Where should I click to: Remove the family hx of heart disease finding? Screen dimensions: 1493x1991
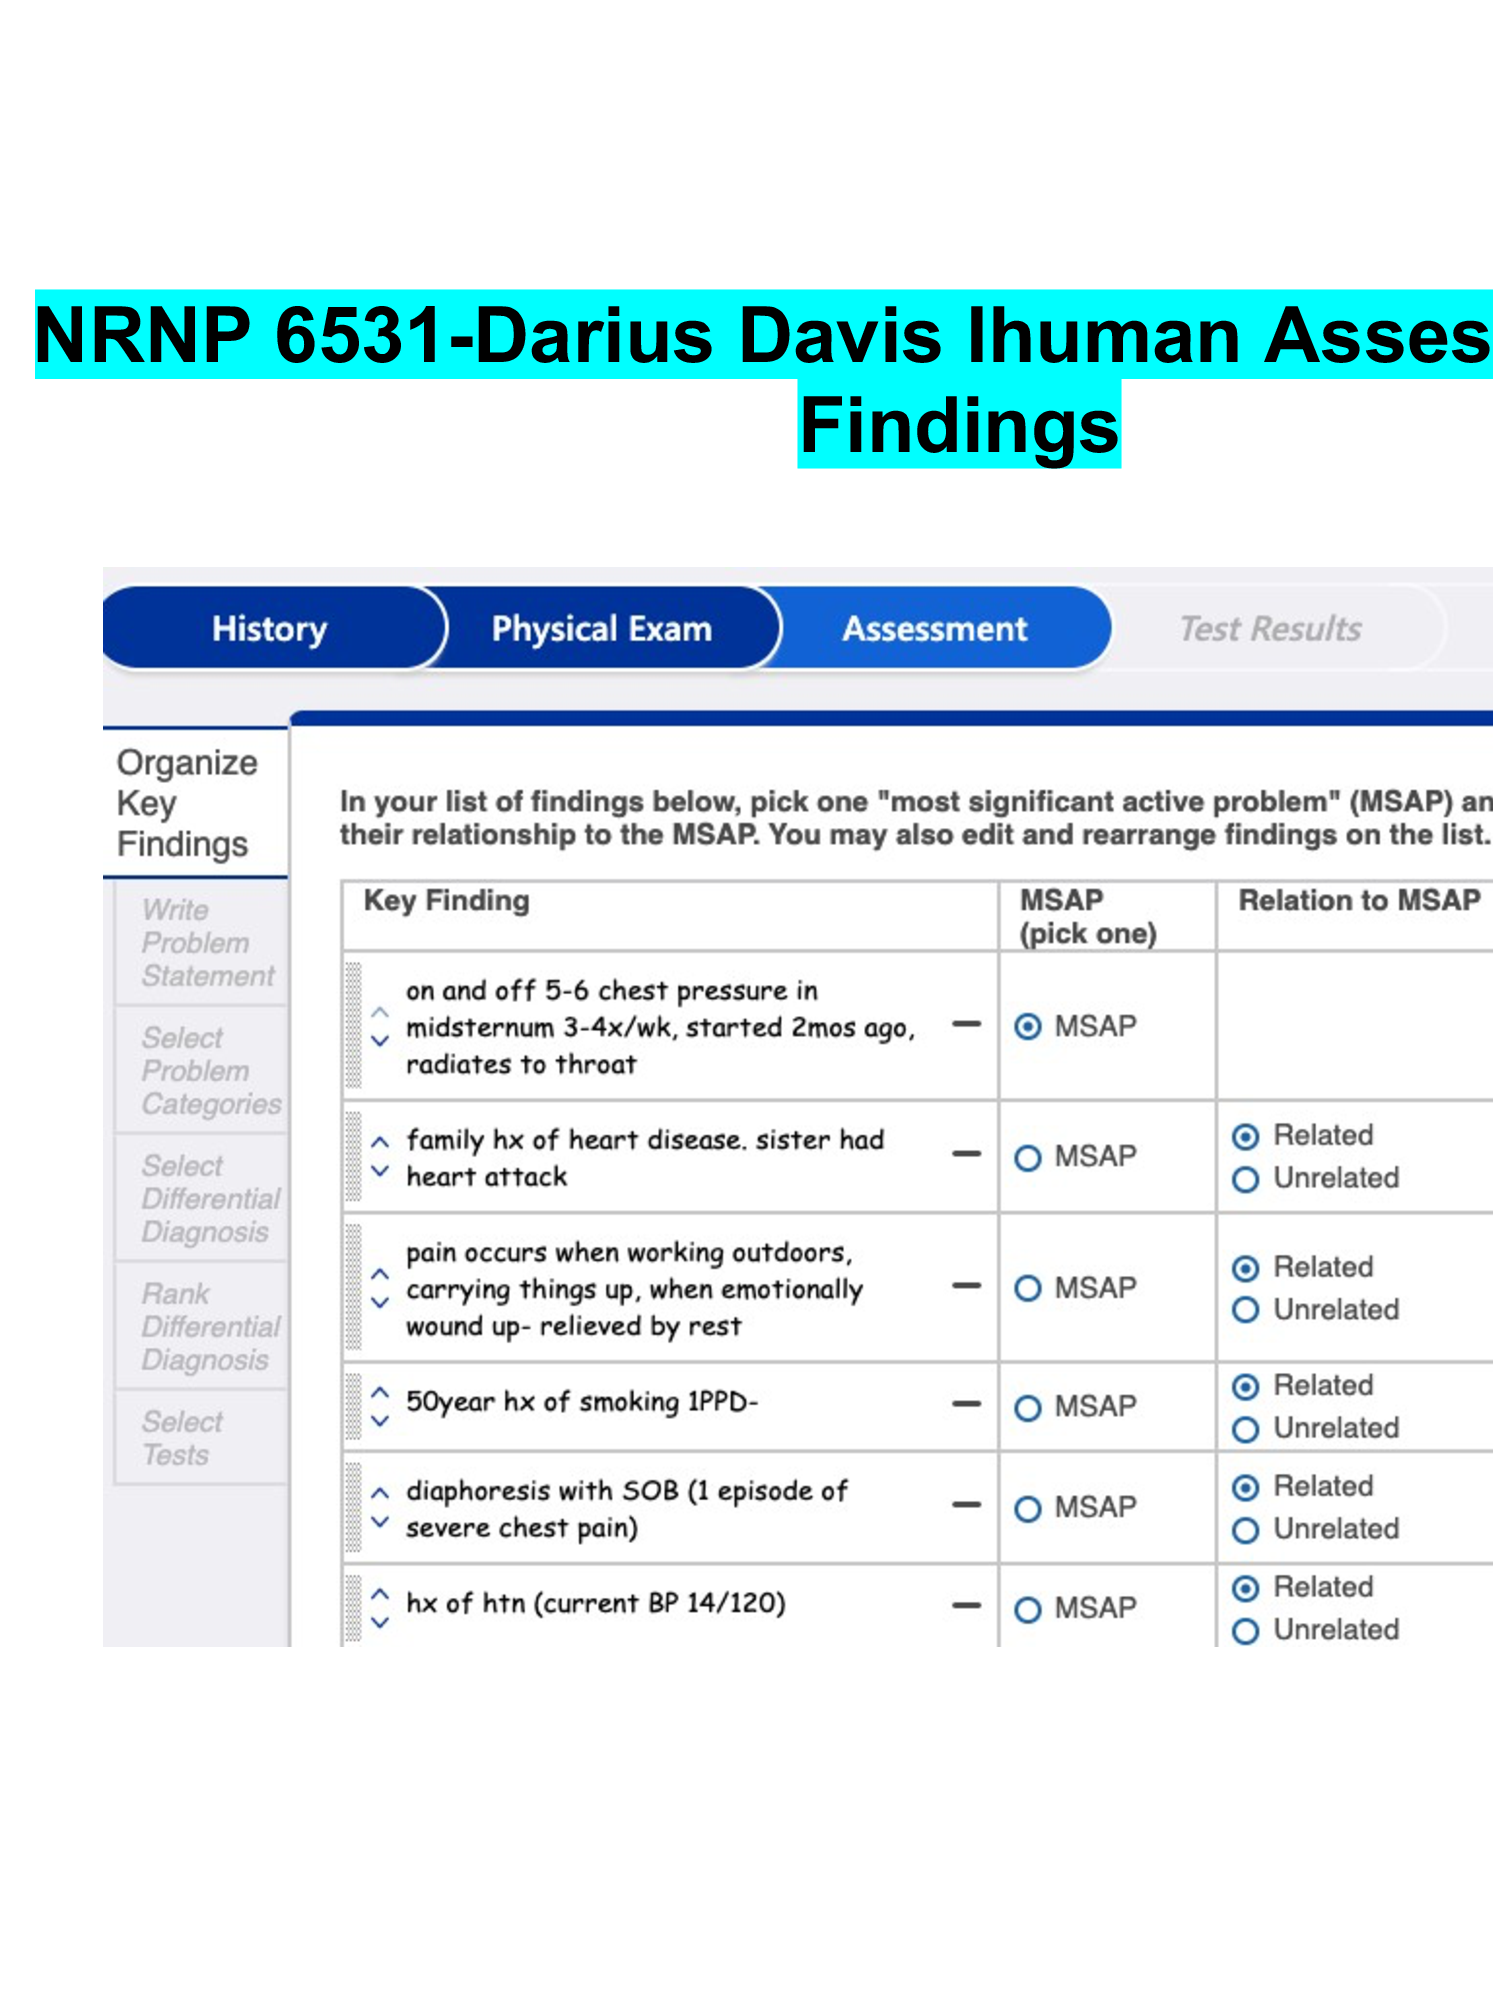tap(965, 1154)
